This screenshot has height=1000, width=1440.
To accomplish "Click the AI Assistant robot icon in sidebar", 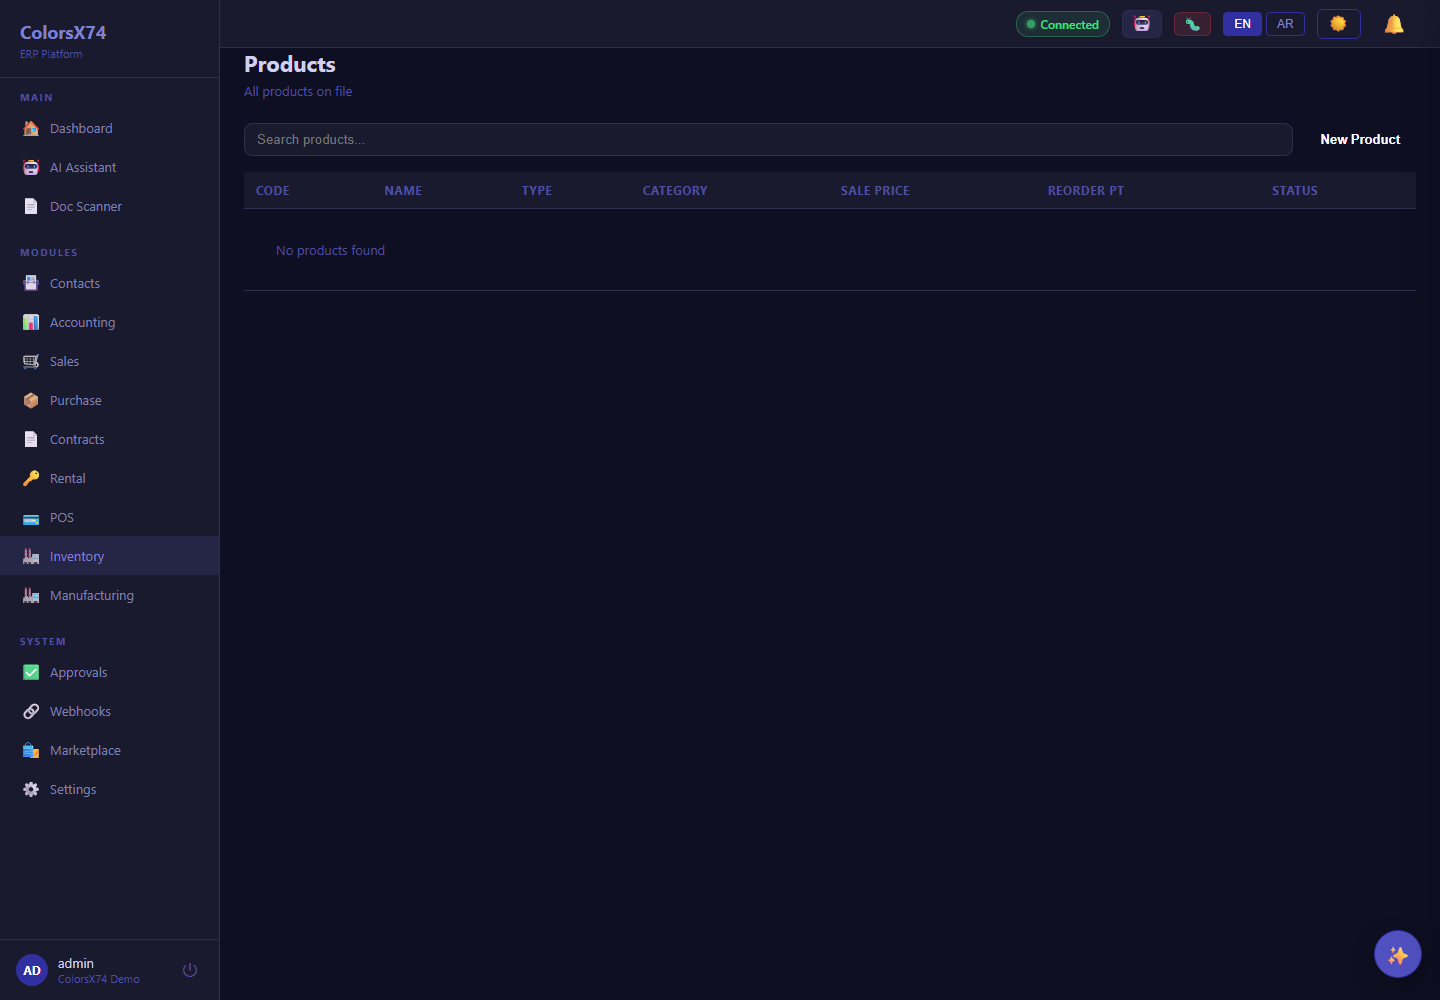I will 31,167.
